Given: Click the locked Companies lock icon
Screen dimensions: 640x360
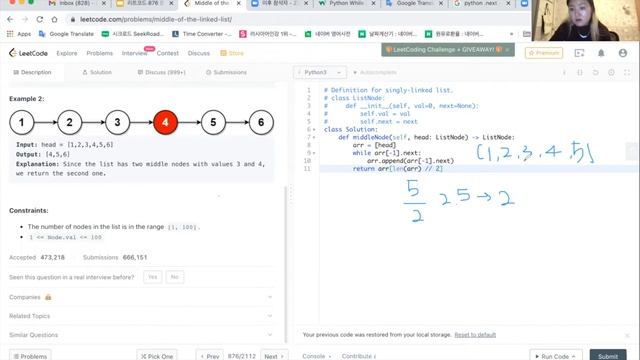Looking at the screenshot, I should (x=48, y=297).
